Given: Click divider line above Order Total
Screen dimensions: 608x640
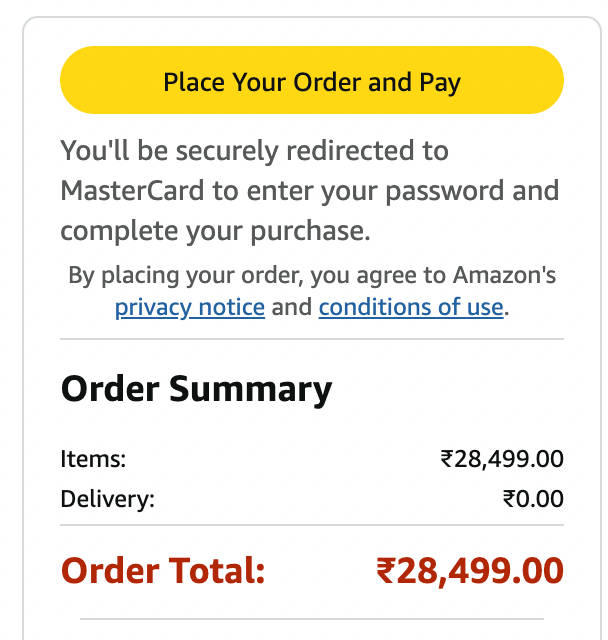Looking at the screenshot, I should coord(311,525).
